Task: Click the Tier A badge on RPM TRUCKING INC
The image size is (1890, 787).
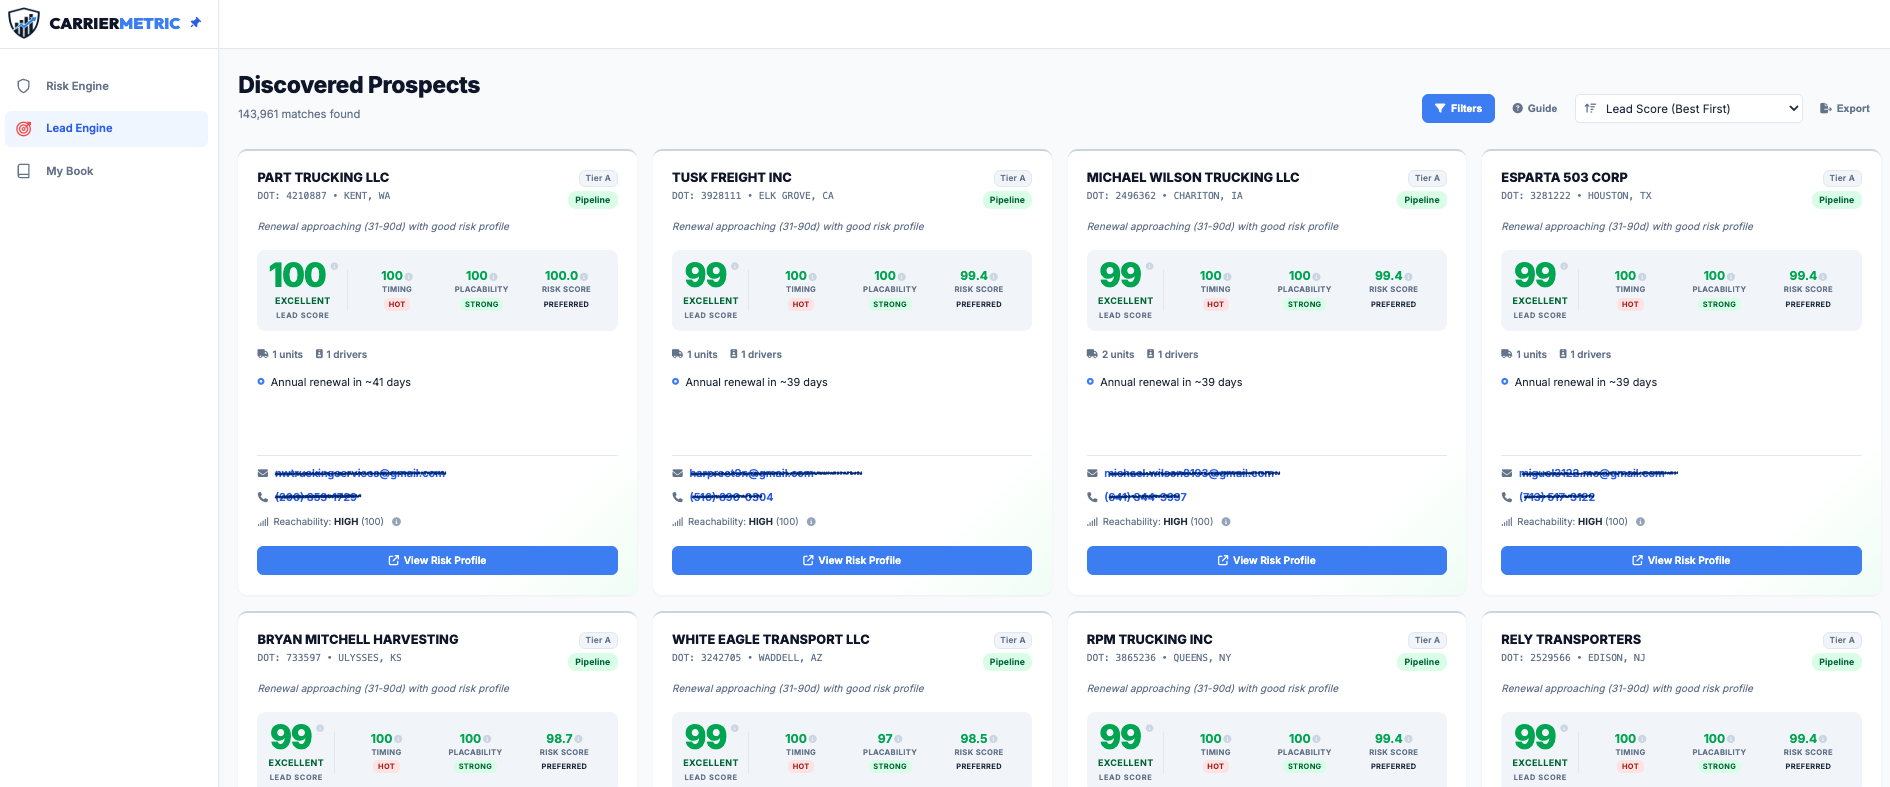Action: click(x=1427, y=640)
